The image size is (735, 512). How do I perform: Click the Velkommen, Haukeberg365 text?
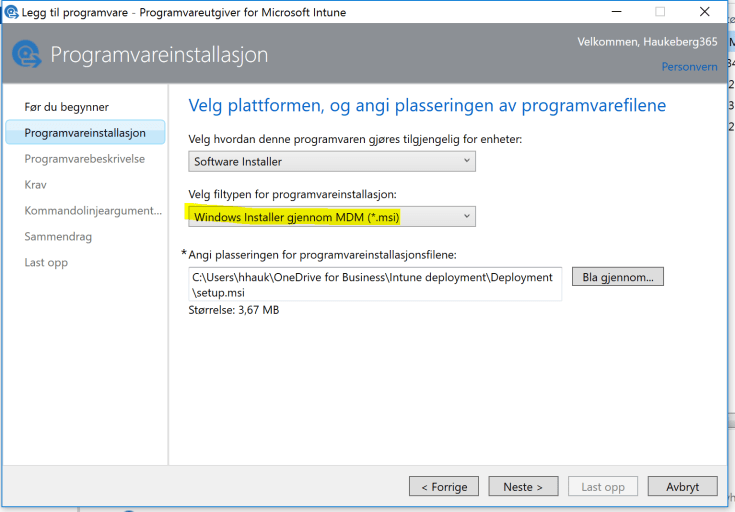click(647, 42)
